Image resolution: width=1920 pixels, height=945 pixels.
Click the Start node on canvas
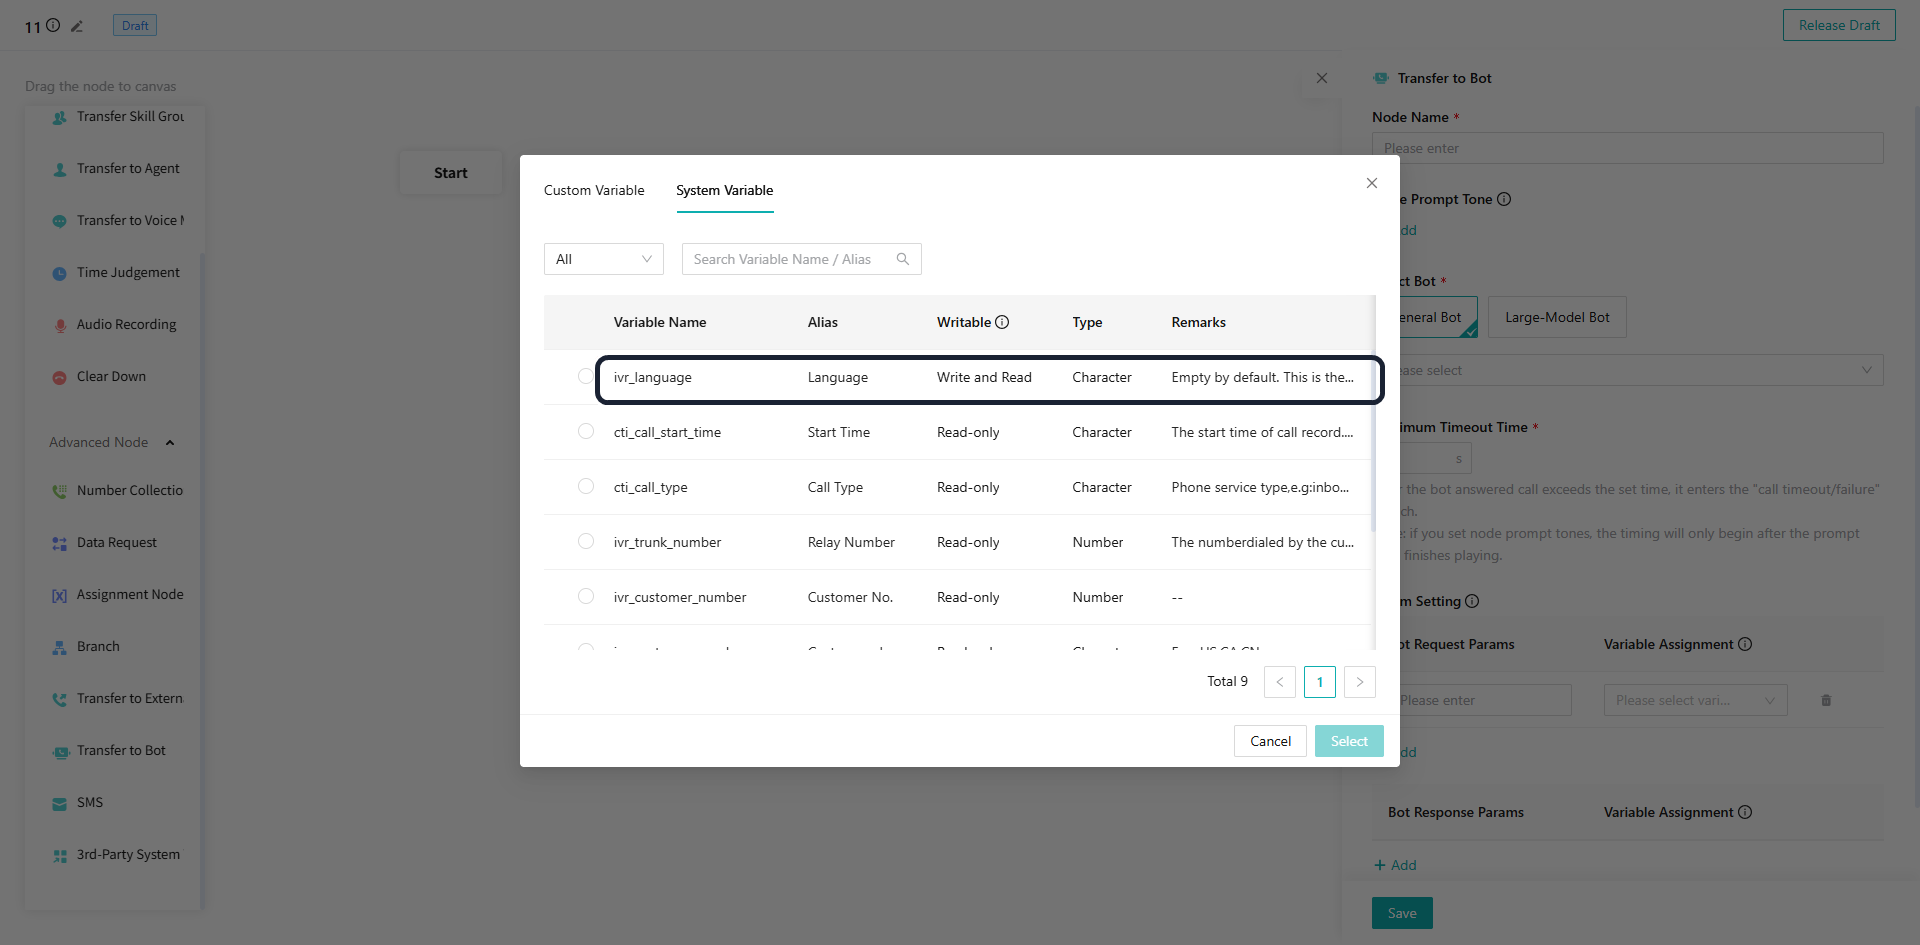coord(451,173)
